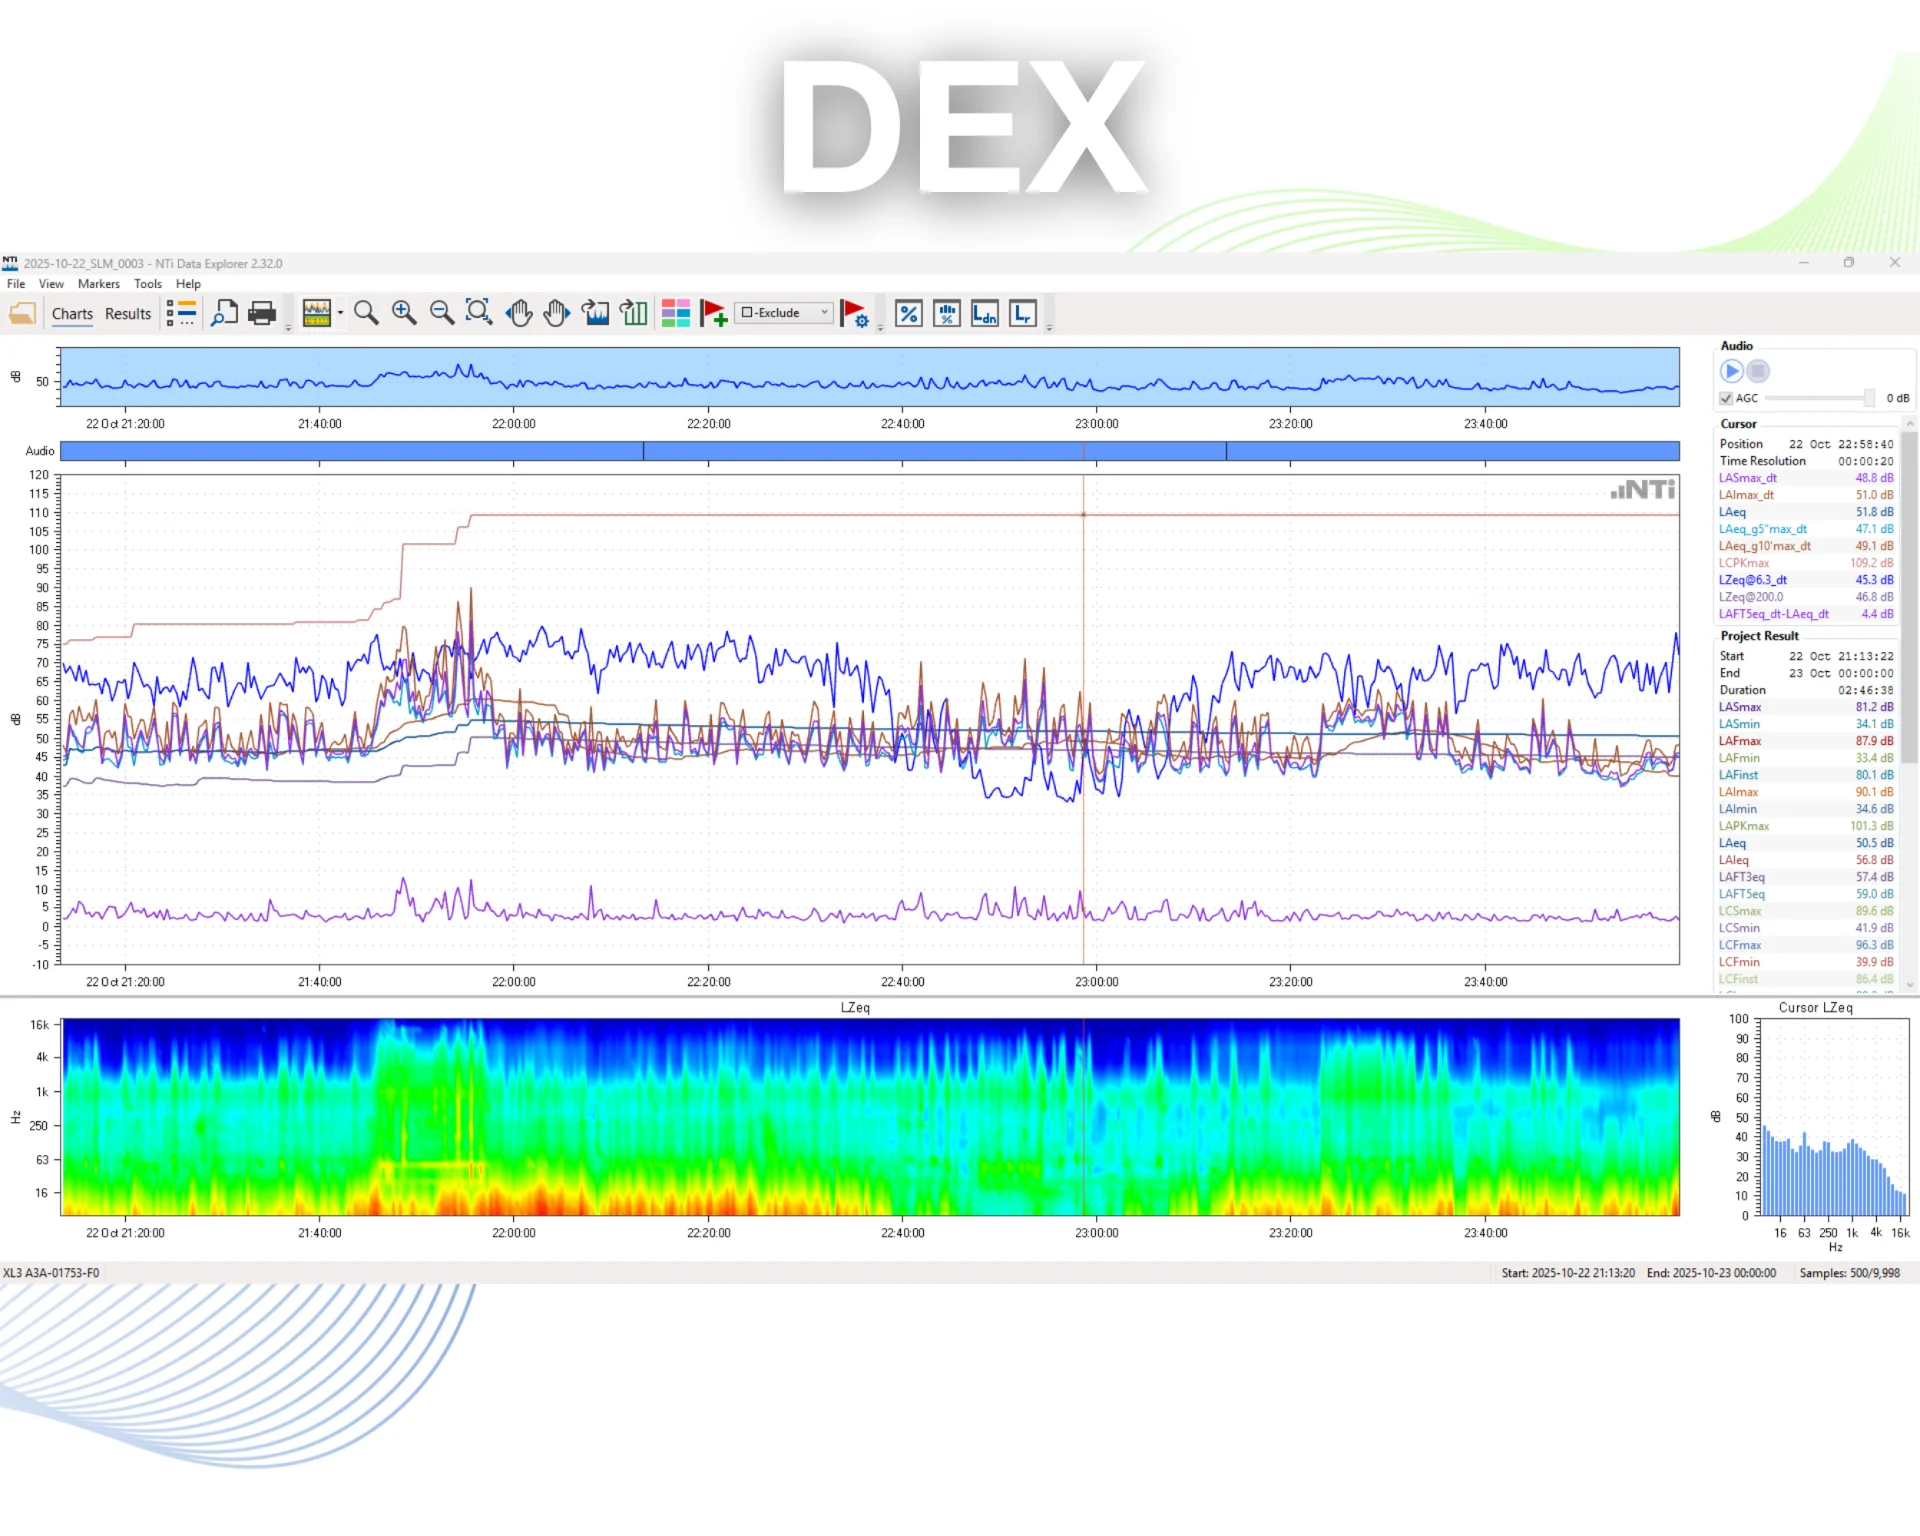Open the chart layout dropdown arrow
Image resolution: width=1920 pixels, height=1536 pixels.
point(340,313)
